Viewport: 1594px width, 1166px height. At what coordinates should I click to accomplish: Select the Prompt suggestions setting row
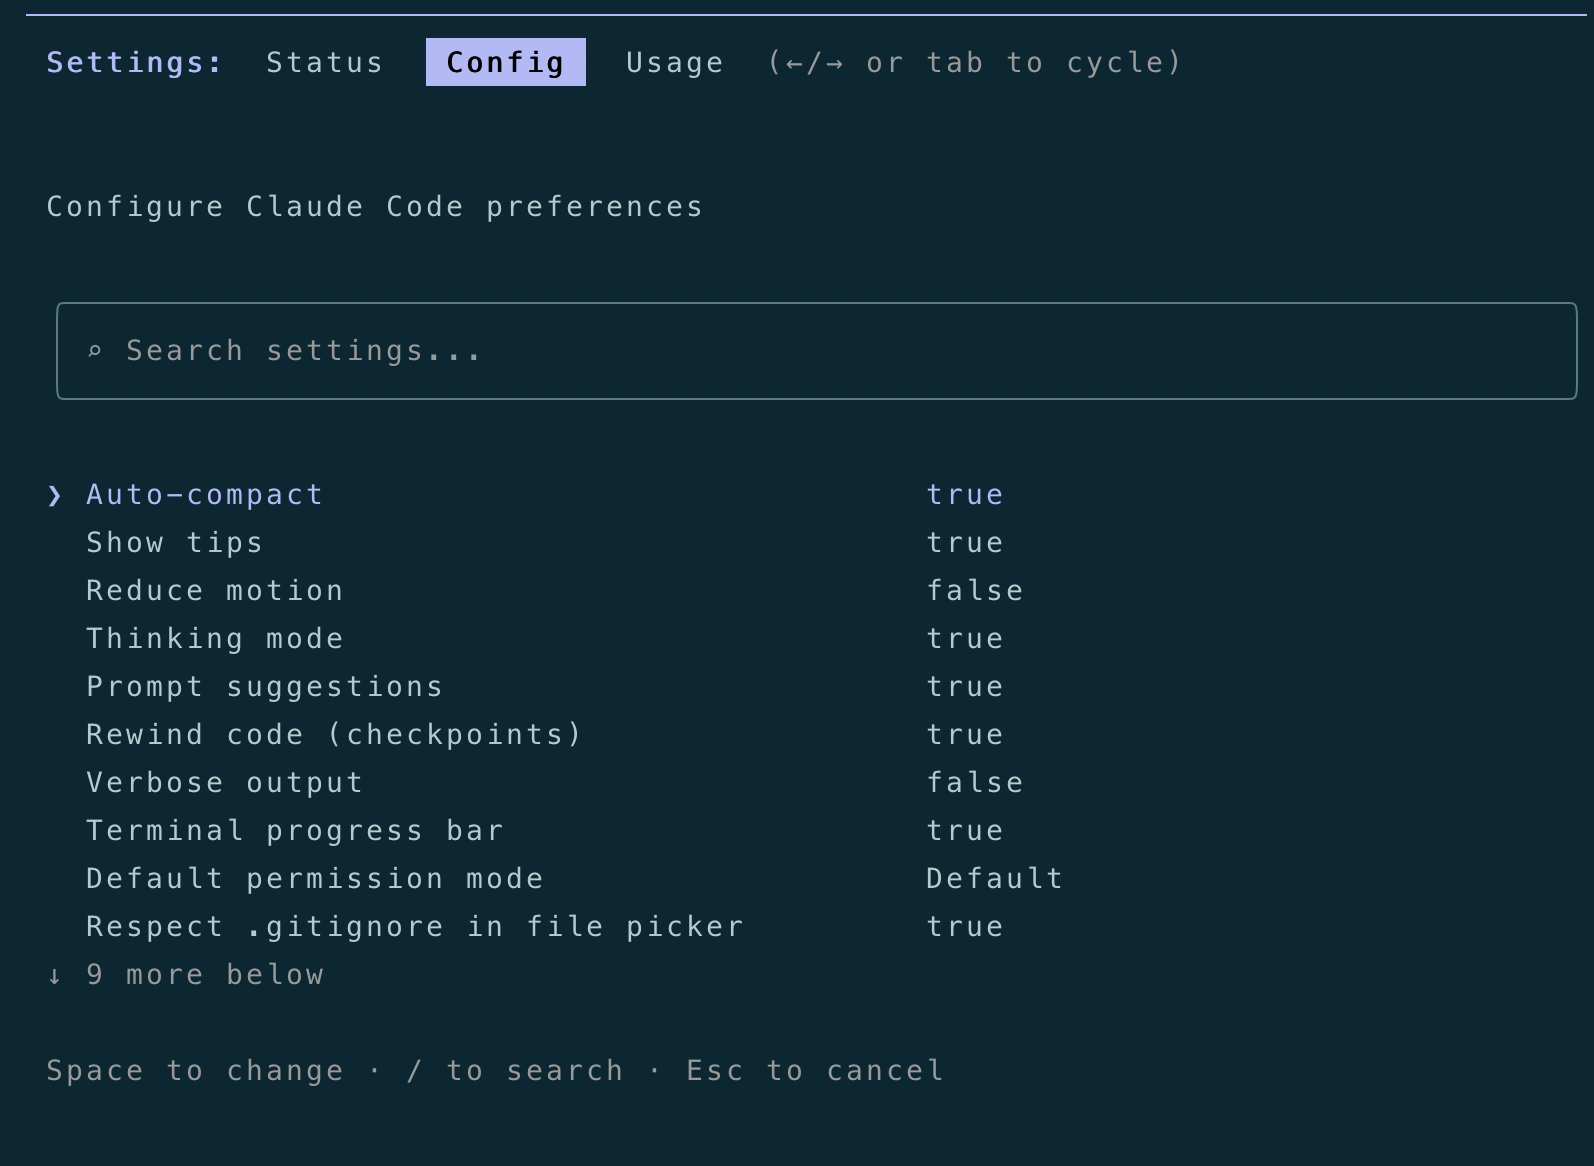[264, 687]
